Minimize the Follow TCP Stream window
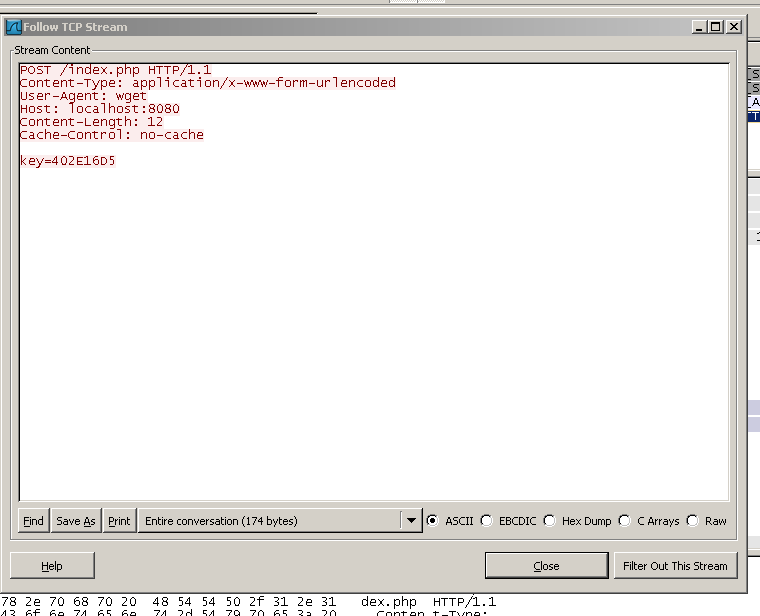 click(x=698, y=27)
